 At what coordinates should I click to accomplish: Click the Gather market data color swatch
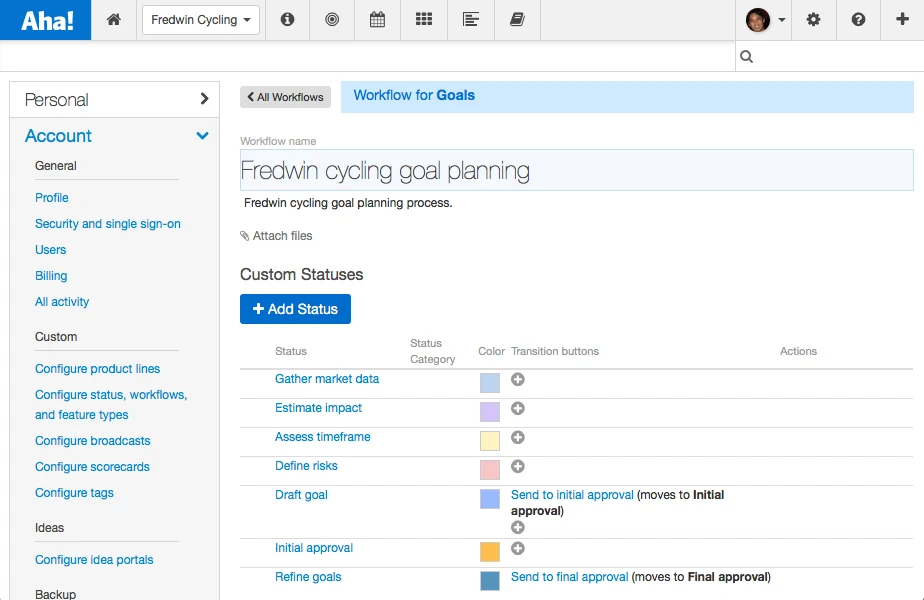(490, 383)
